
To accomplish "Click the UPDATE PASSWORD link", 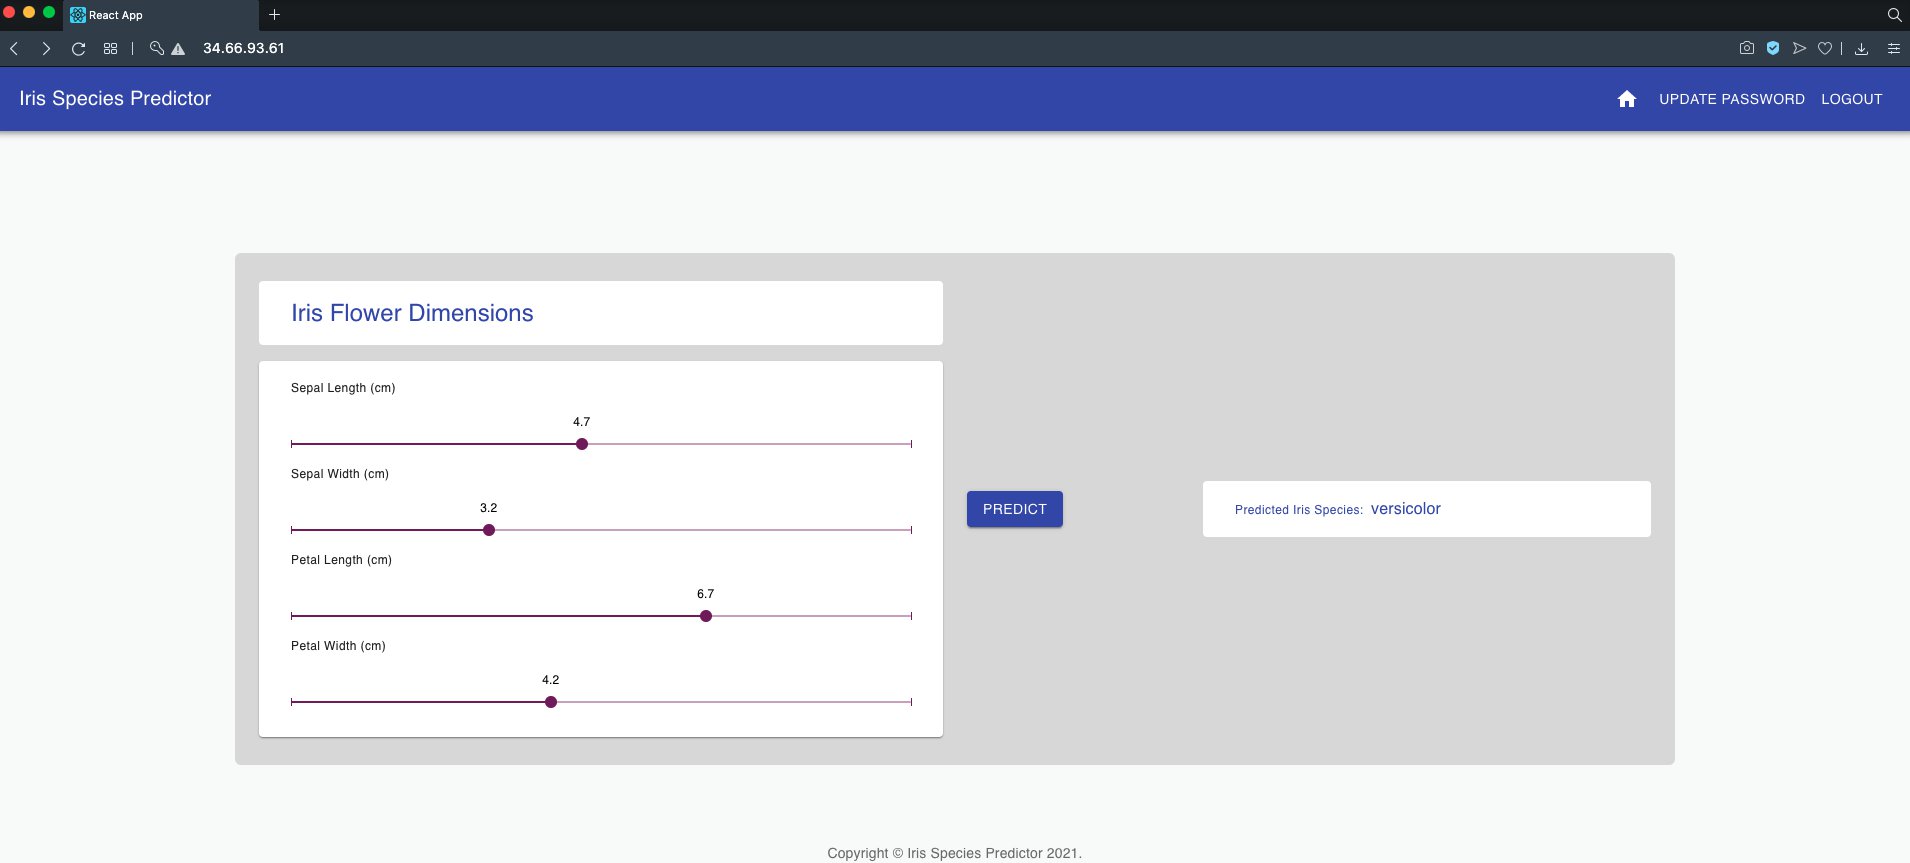I will (1731, 99).
